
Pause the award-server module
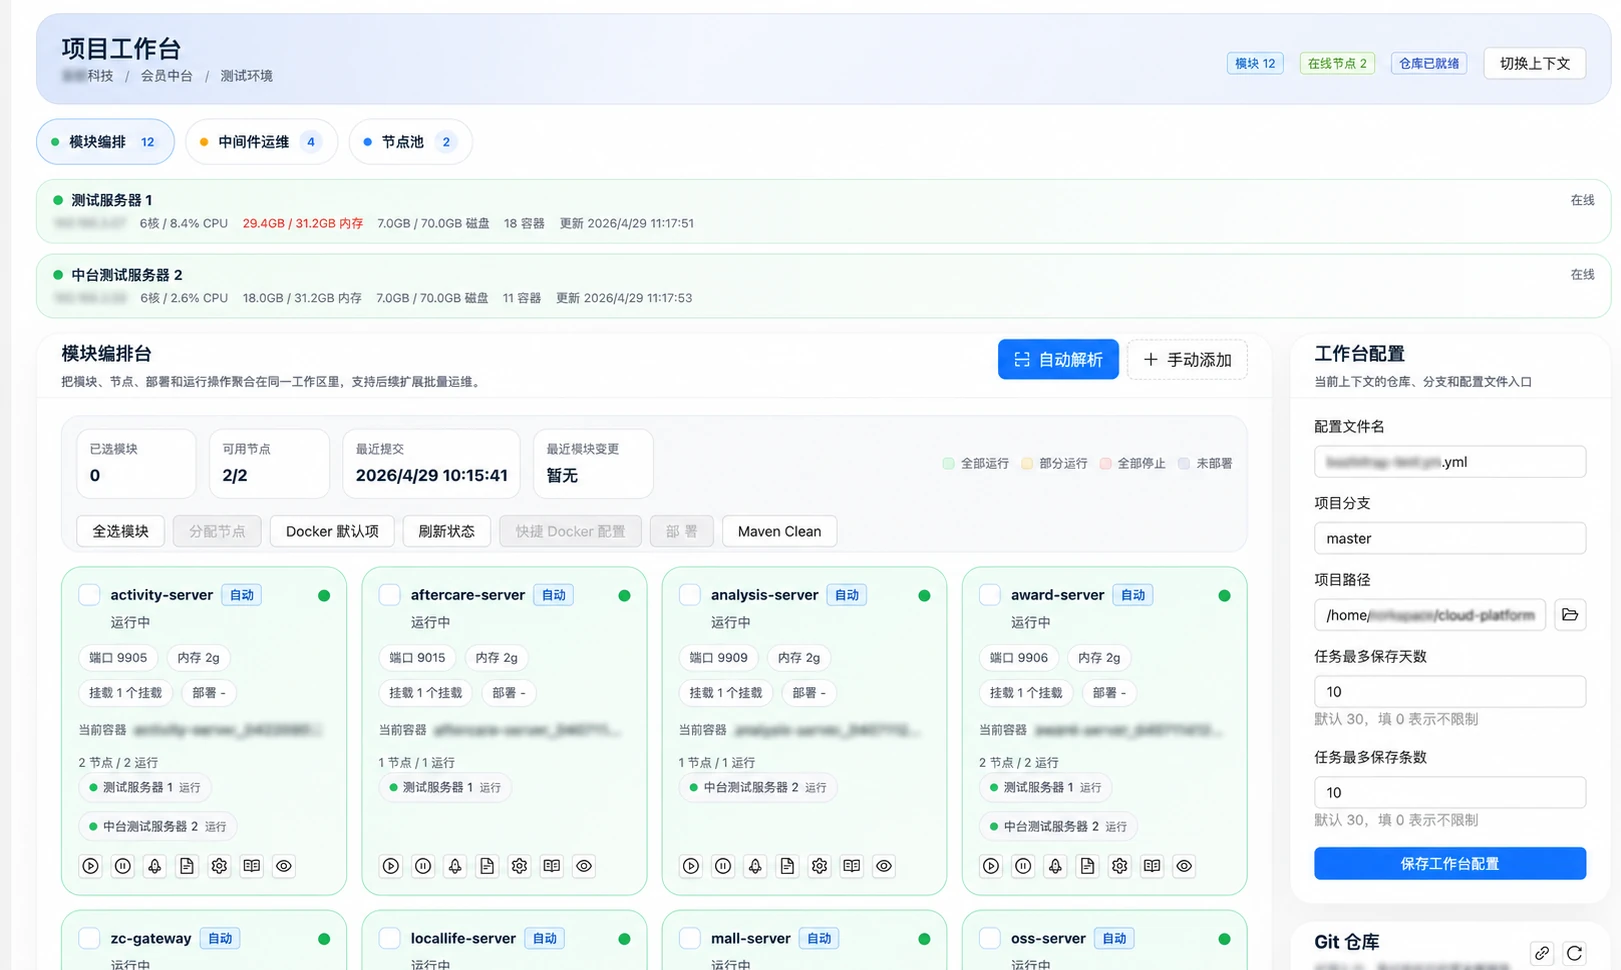1023,866
